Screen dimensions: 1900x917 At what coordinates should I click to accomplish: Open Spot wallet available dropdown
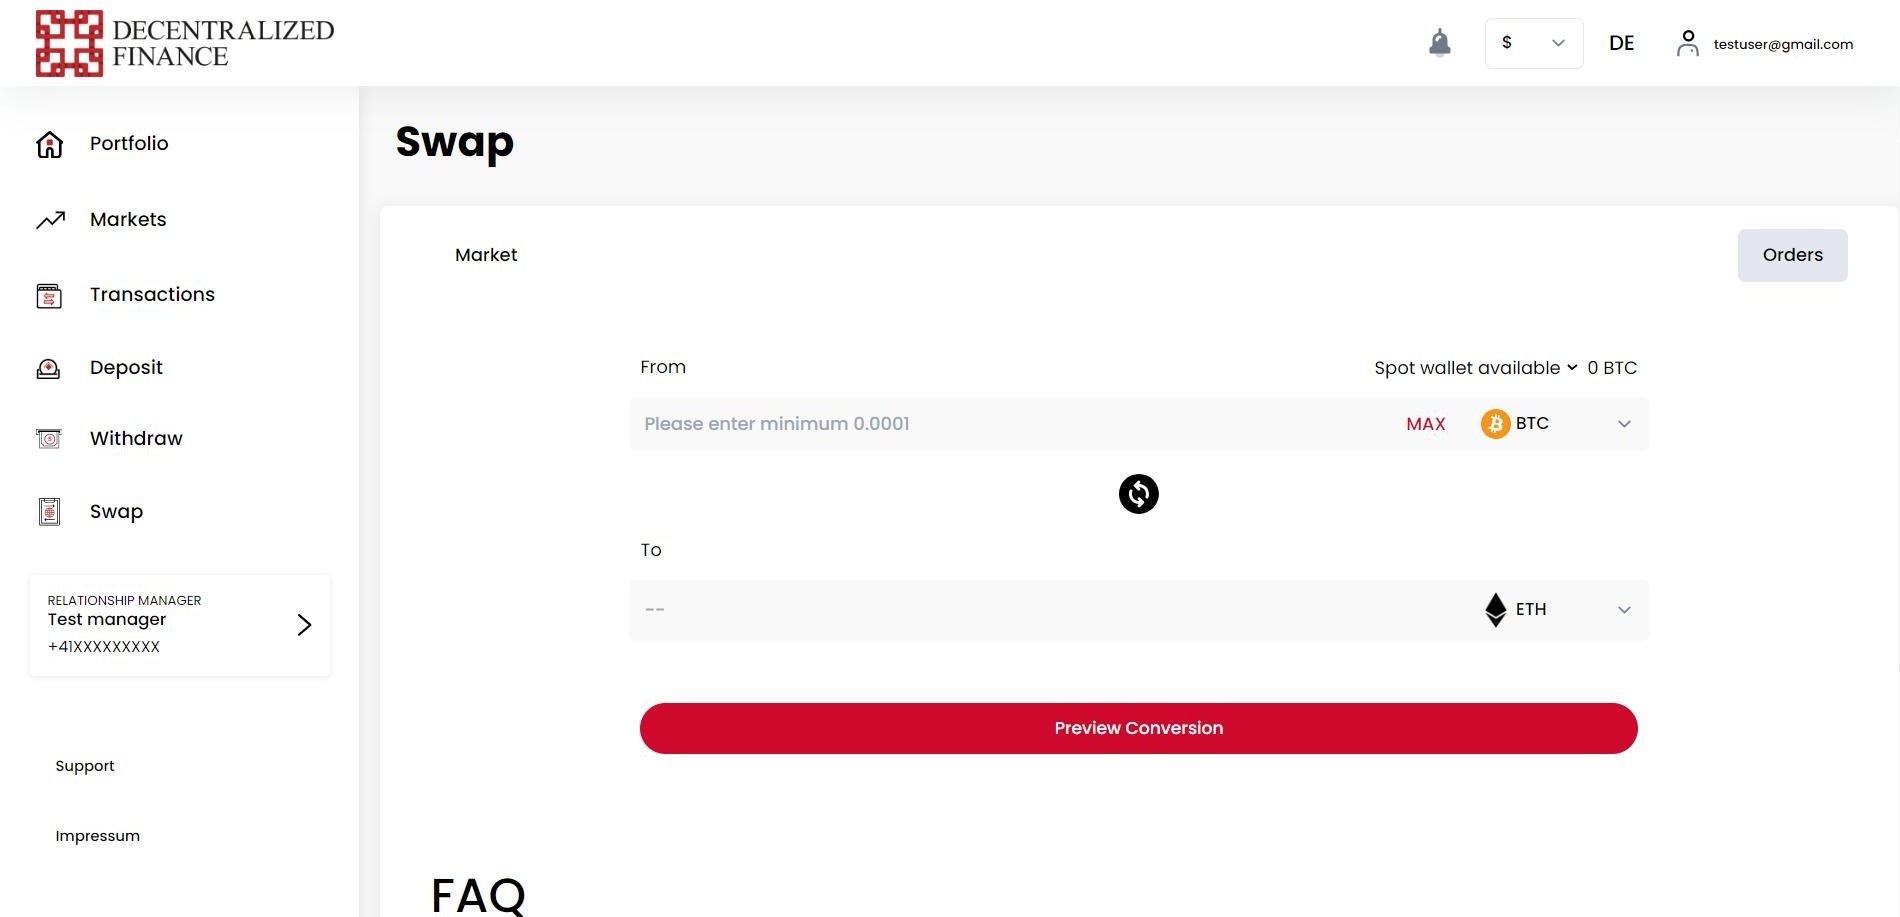(1475, 368)
